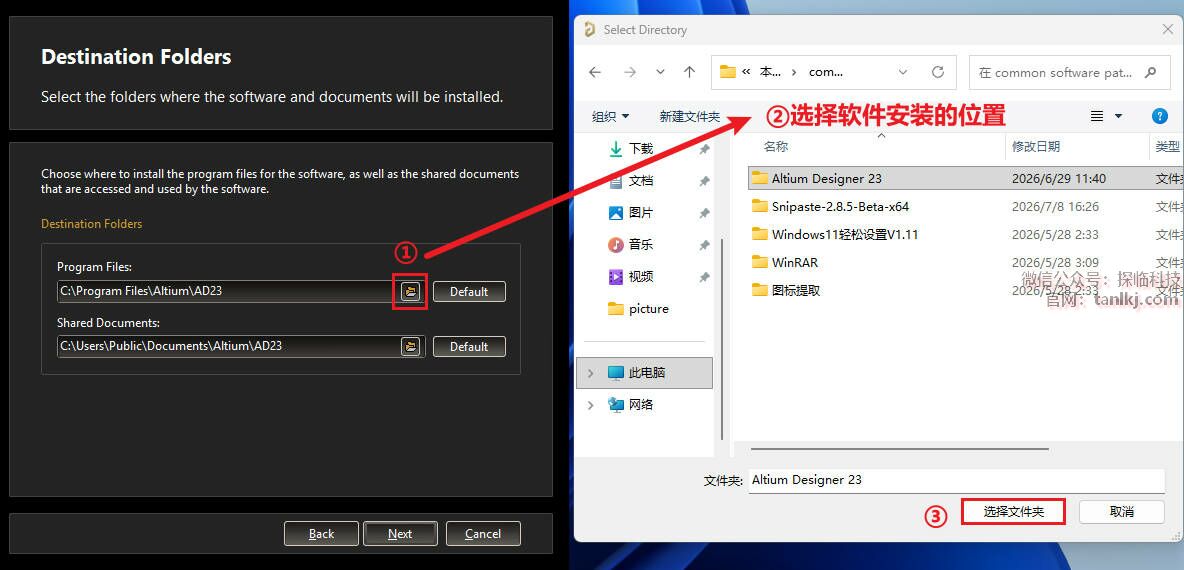Screen dimensions: 1184x570
Task: Create a new folder with 新建文件夹
Action: (x=689, y=116)
